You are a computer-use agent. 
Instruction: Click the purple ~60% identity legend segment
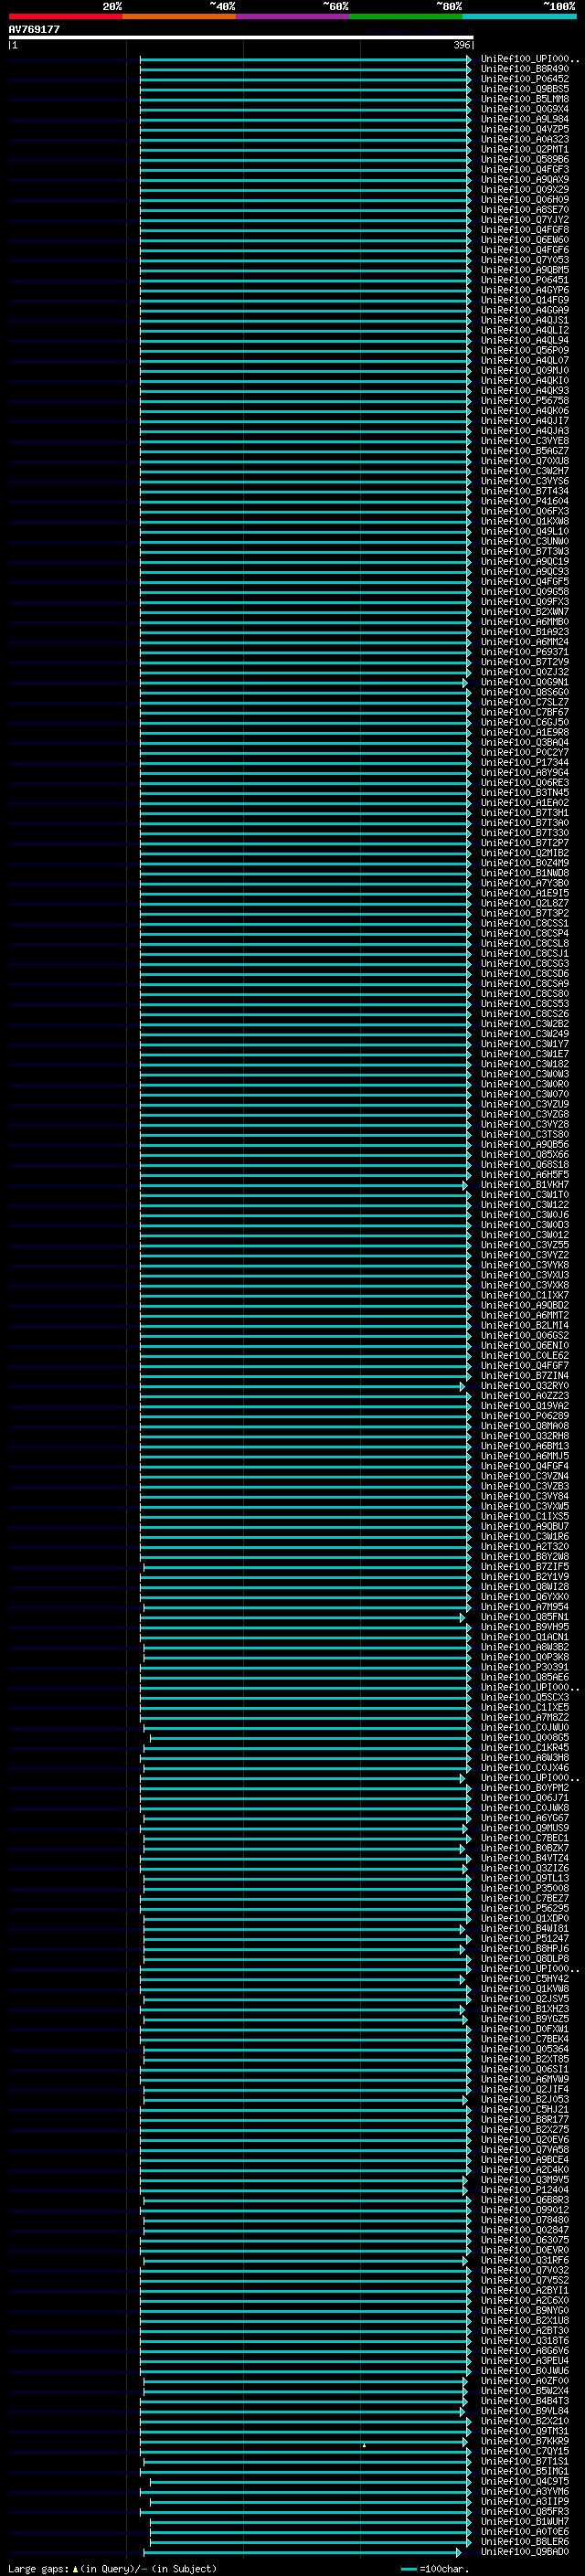293,16
